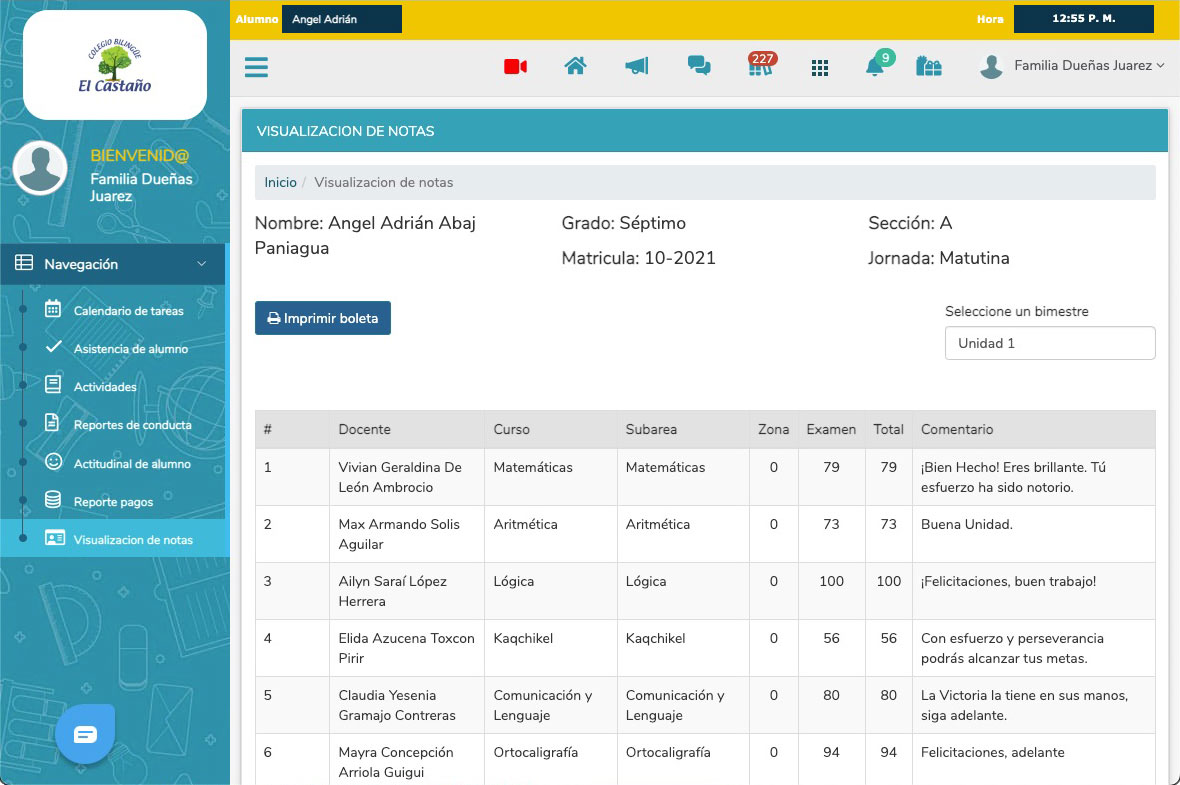
Task: Click teacher Mayra Concepción Arriola Guigui
Action: click(x=396, y=762)
